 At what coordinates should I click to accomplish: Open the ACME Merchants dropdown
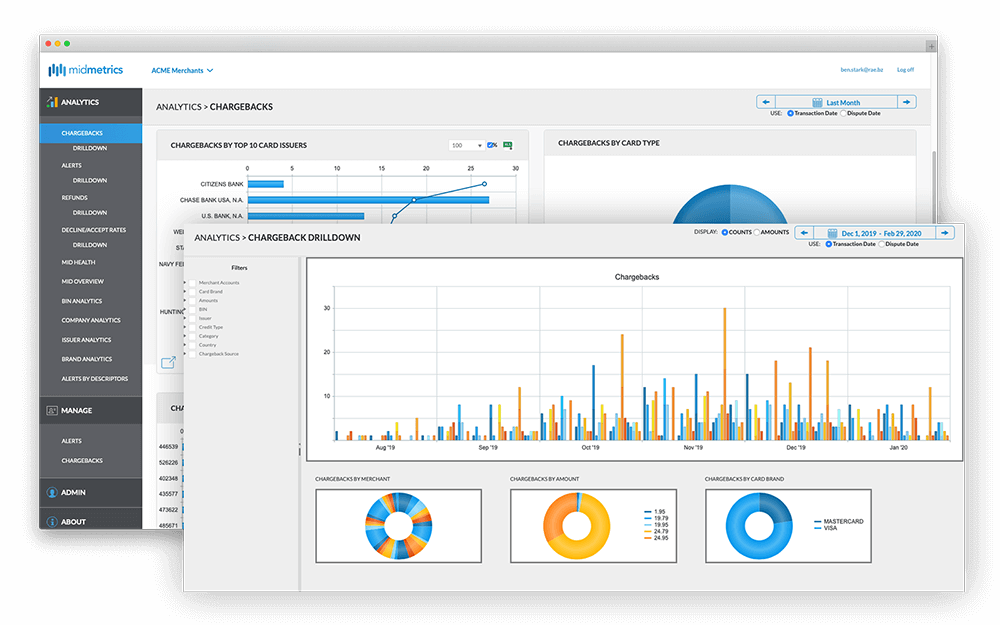(182, 71)
